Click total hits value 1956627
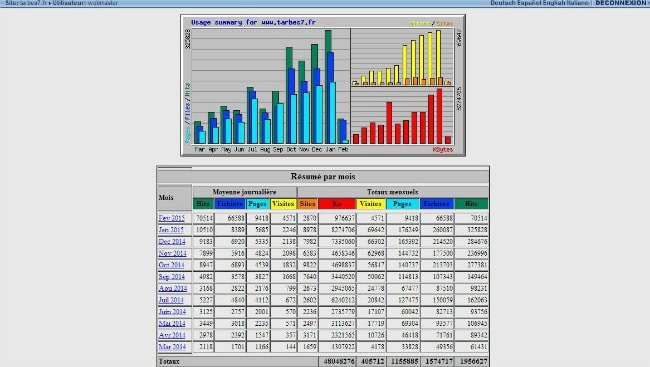This screenshot has width=650, height=367. click(473, 362)
